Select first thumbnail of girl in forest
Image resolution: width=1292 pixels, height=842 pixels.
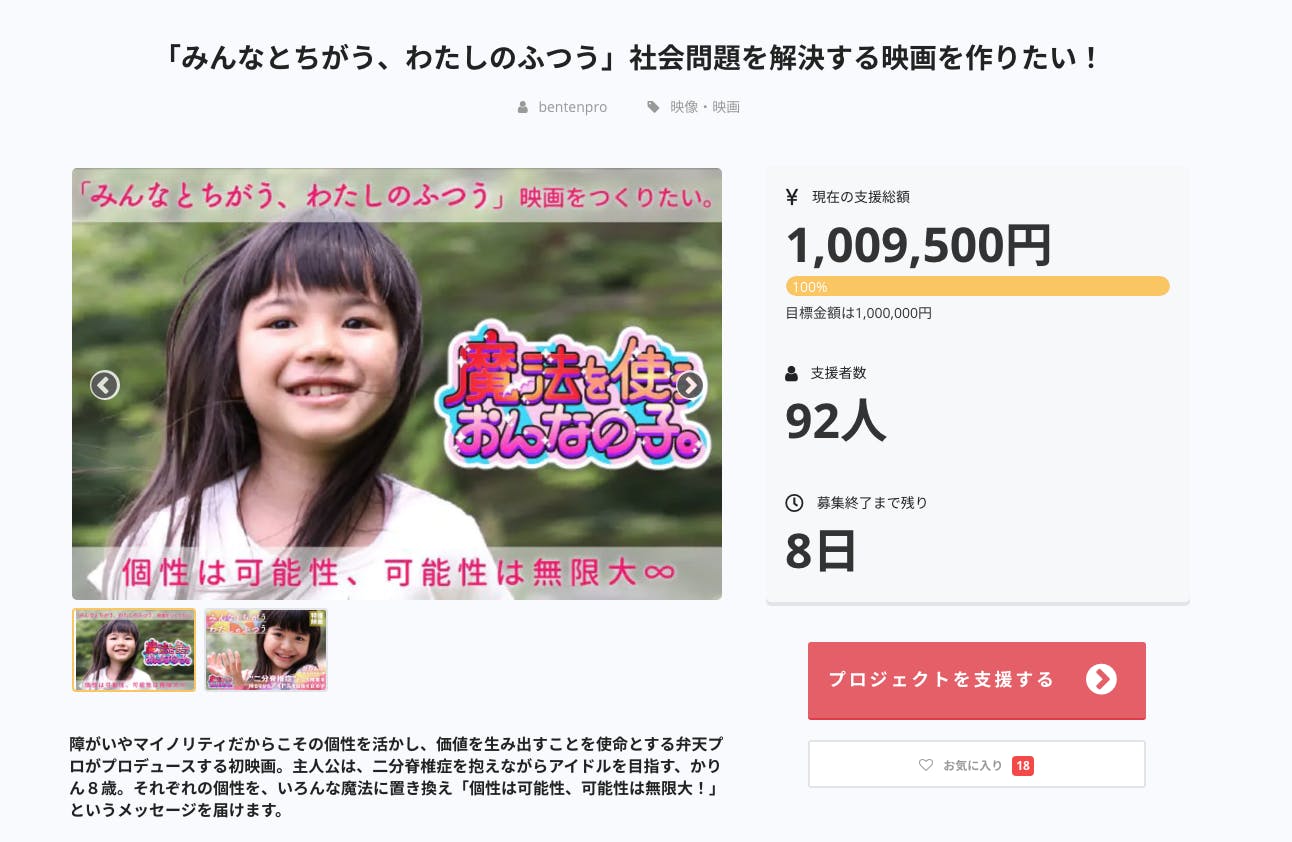[134, 650]
